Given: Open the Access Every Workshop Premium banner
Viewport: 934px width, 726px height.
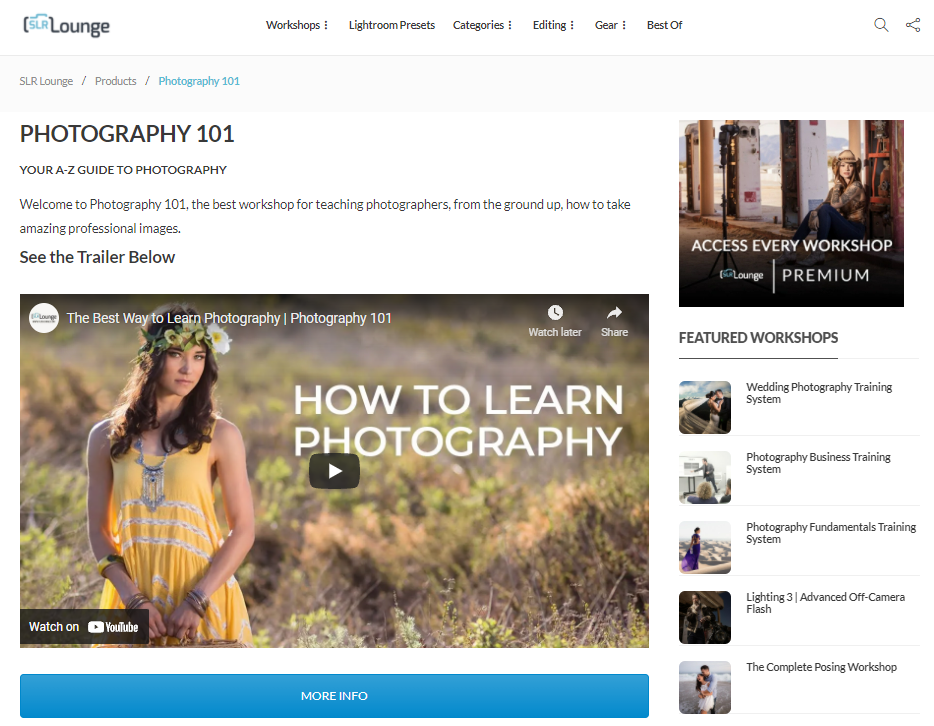Looking at the screenshot, I should 791,213.
